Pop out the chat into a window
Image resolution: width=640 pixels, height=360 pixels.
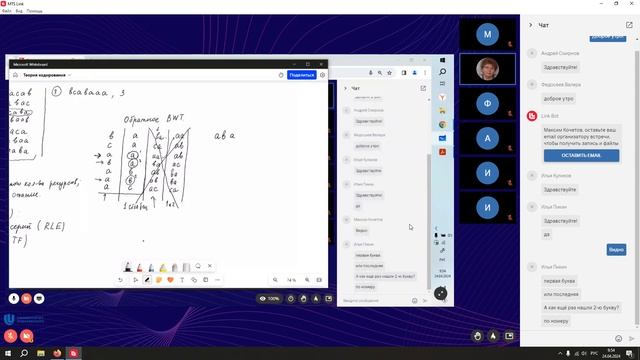629,25
